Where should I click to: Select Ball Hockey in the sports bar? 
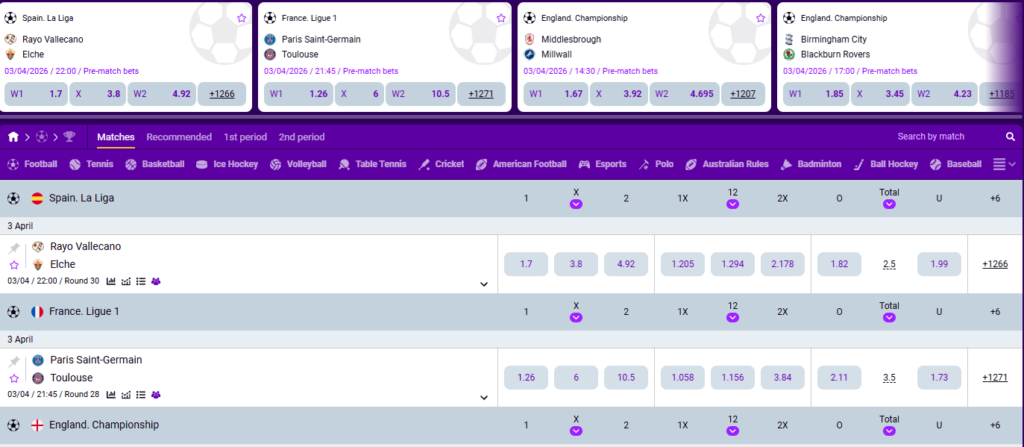click(x=886, y=164)
